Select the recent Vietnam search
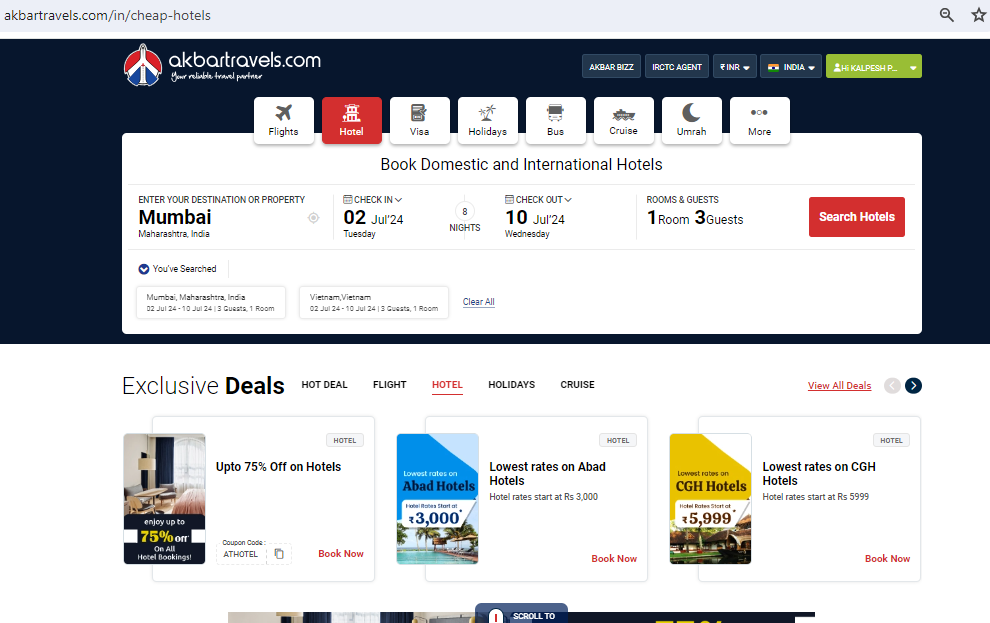Screen dimensions: 990x623 [374, 302]
